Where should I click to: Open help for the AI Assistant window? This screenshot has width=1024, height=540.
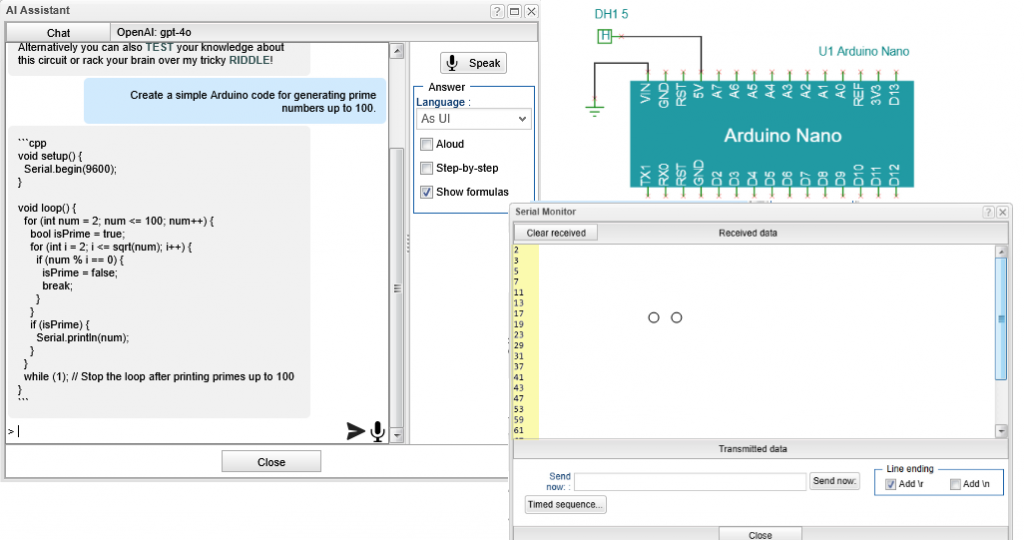point(497,11)
